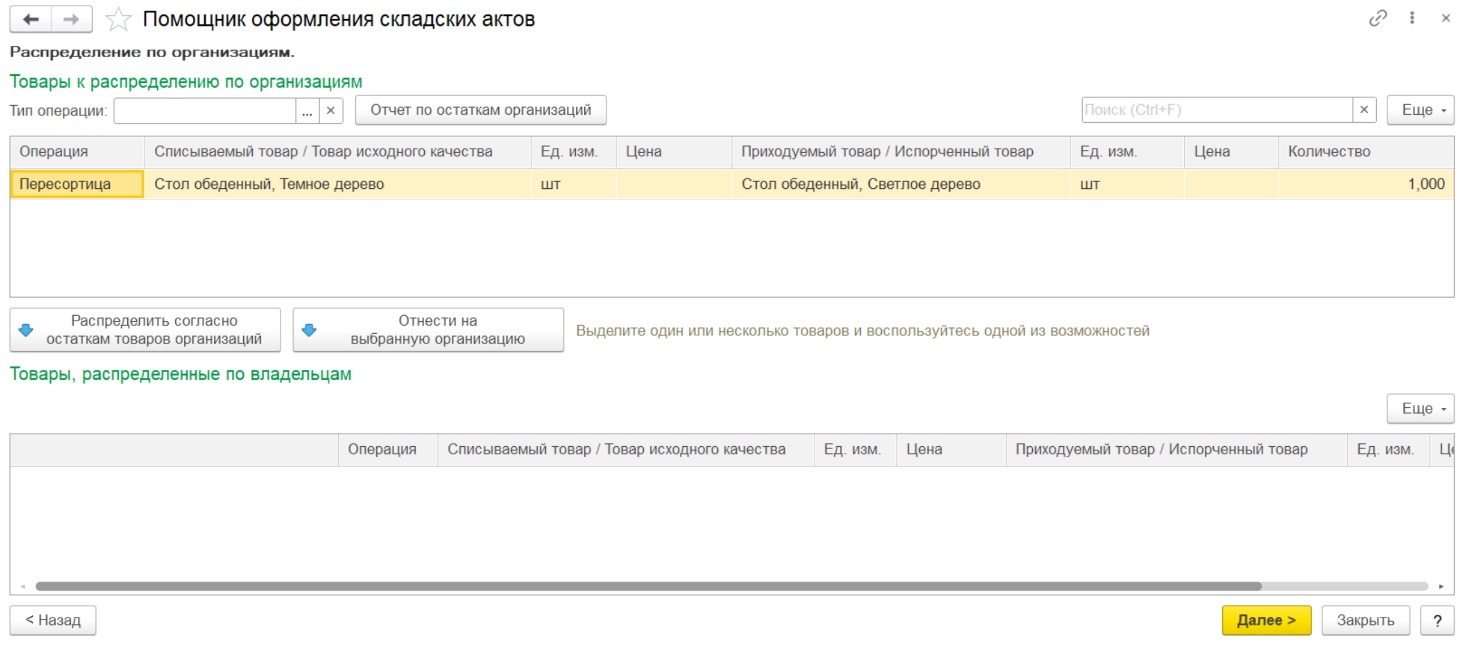1470x647 pixels.
Task: Select the Пересортица operation cell
Action: pyautogui.click(x=76, y=184)
